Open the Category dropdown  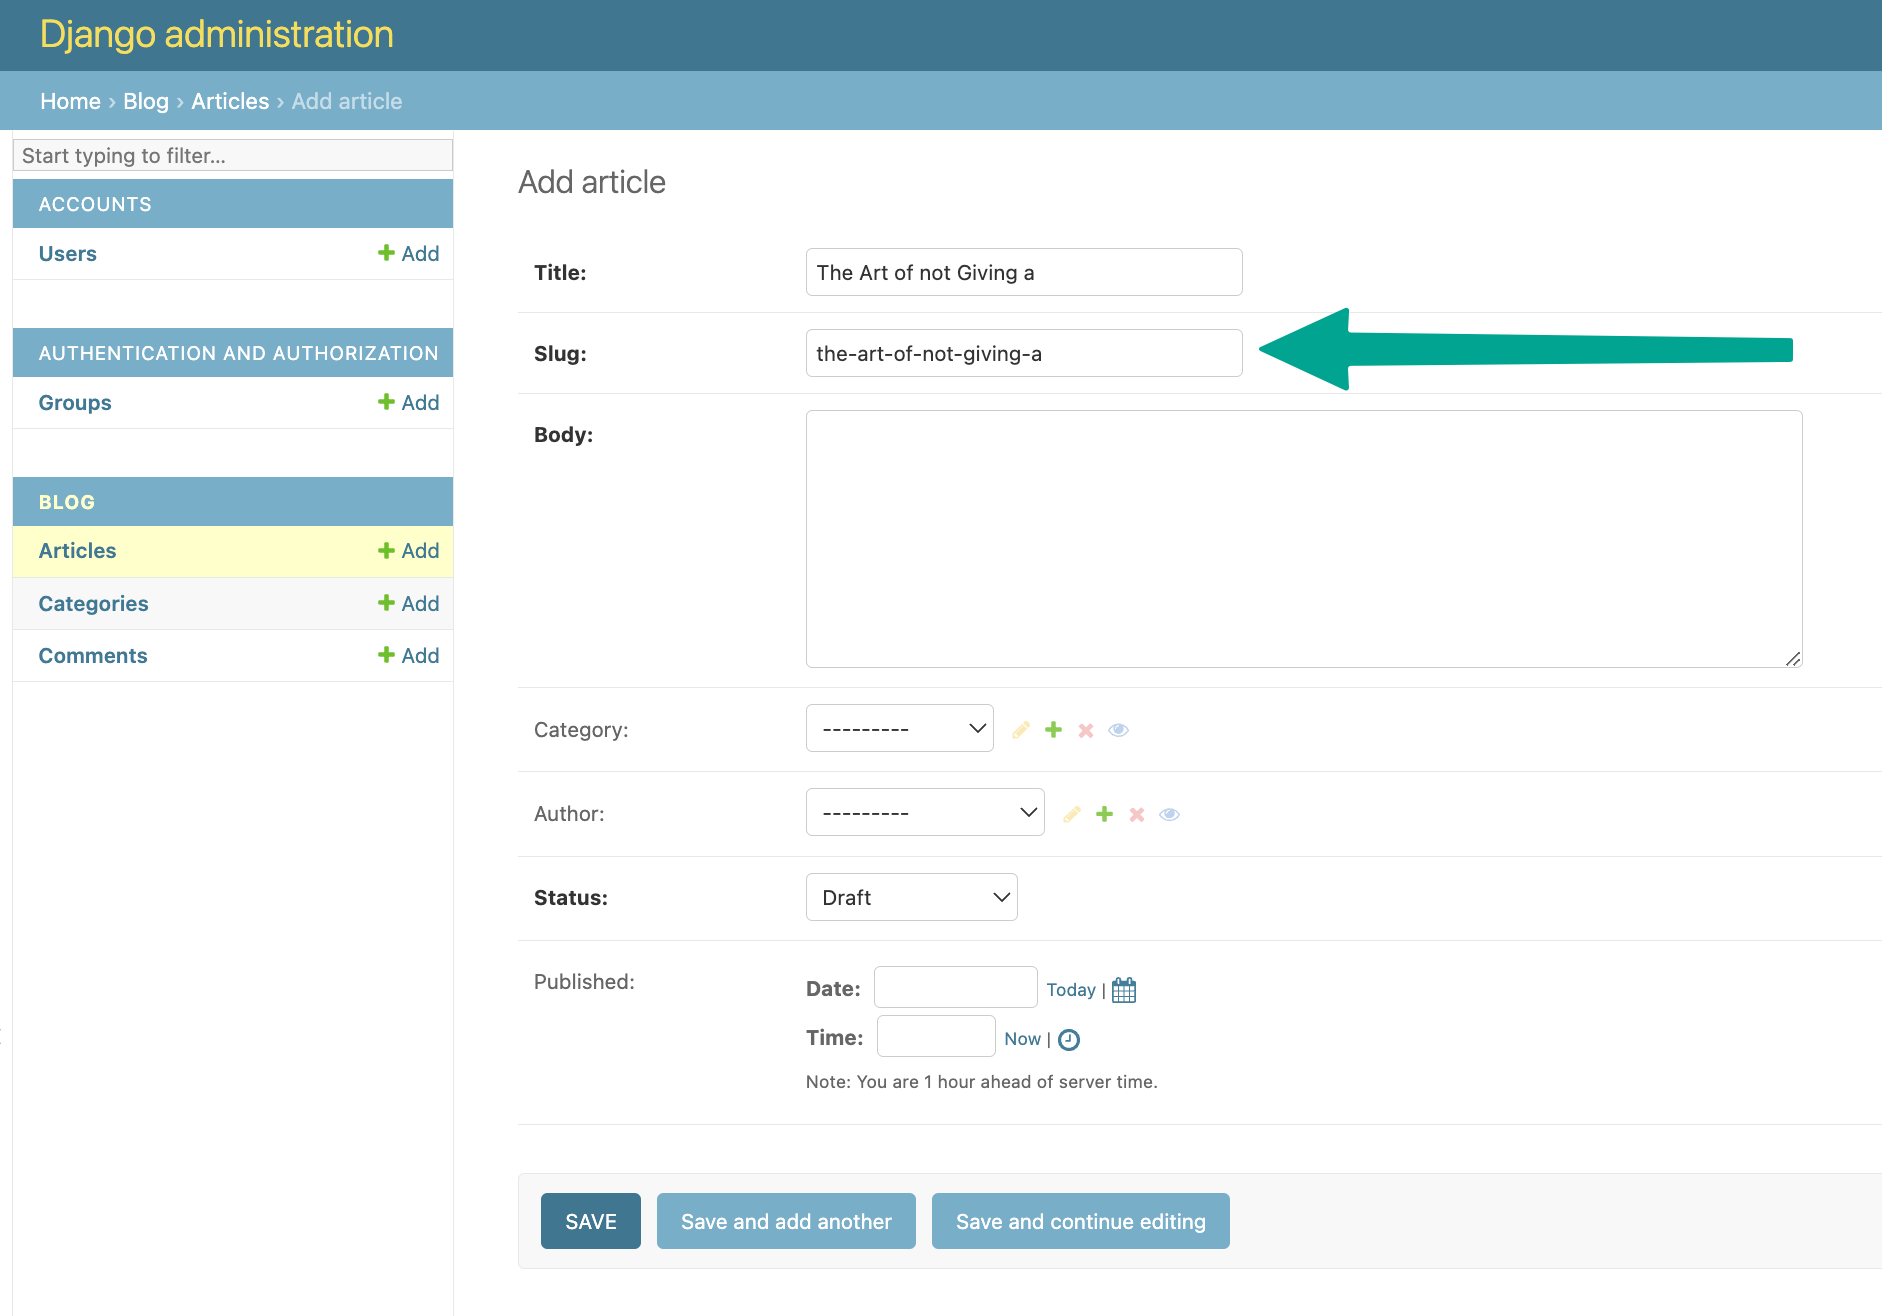pos(898,727)
